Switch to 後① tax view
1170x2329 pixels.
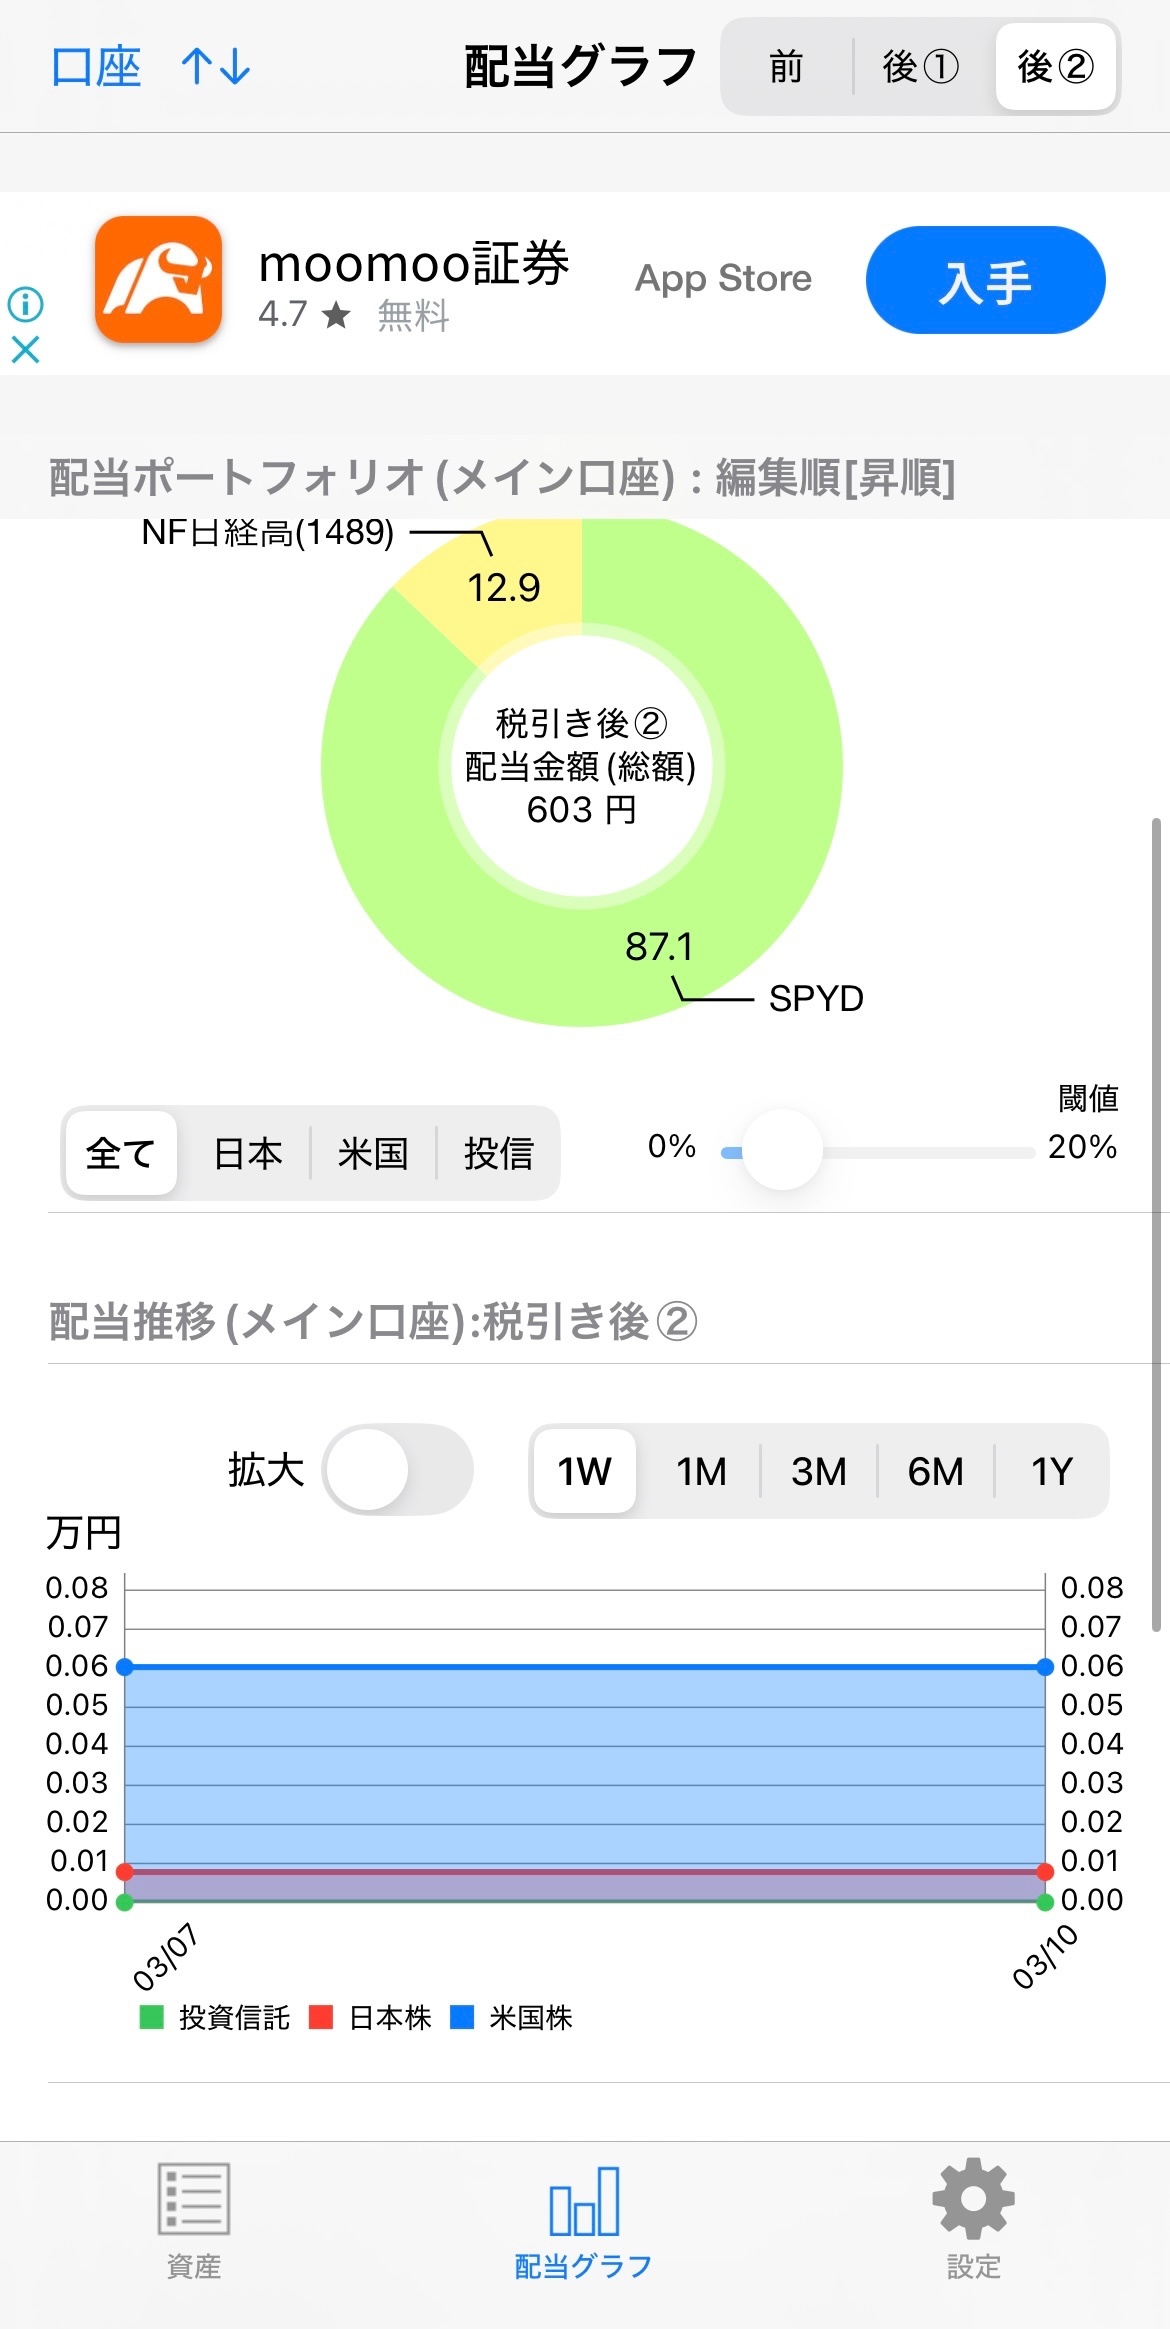(x=921, y=67)
